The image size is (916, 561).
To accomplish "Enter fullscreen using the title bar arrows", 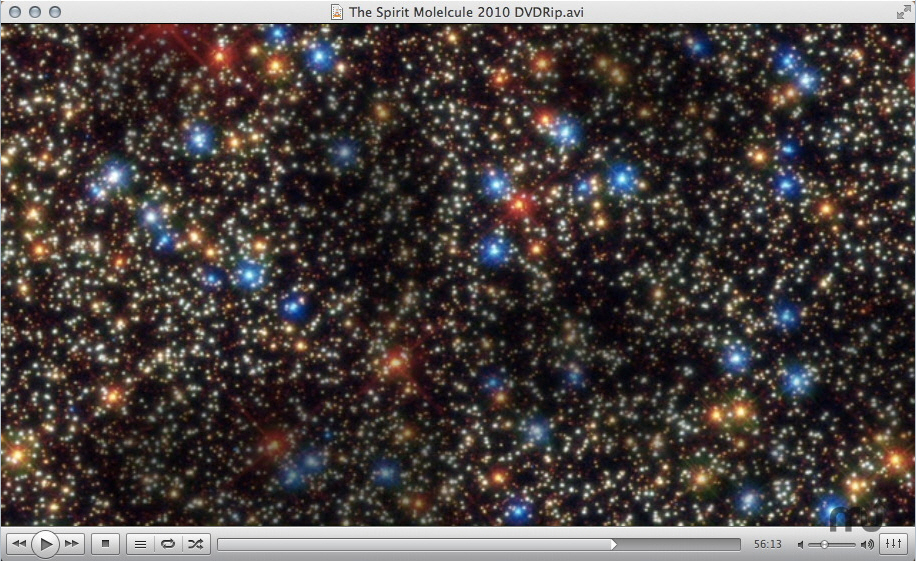I will (903, 12).
